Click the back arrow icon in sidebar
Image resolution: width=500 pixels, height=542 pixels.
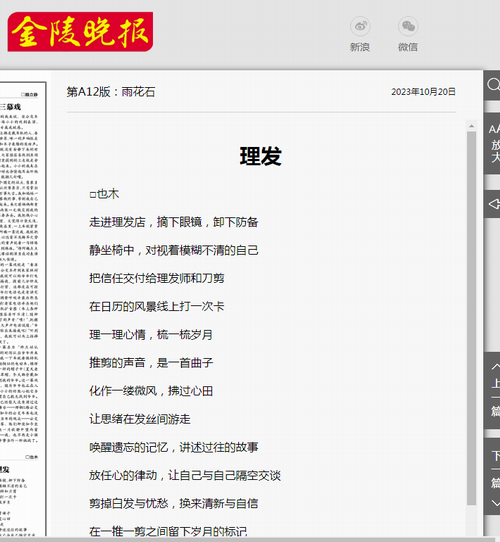pos(494,204)
